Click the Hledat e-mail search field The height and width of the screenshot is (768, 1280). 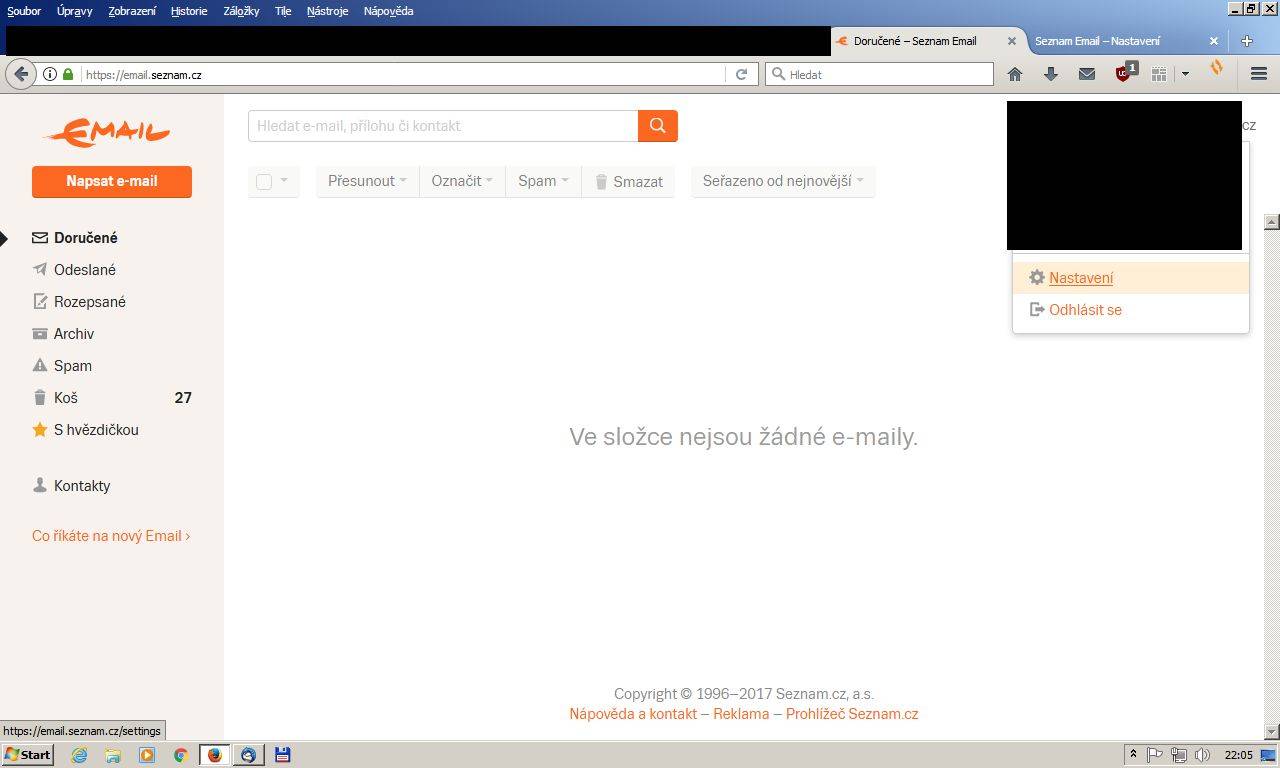pos(443,125)
